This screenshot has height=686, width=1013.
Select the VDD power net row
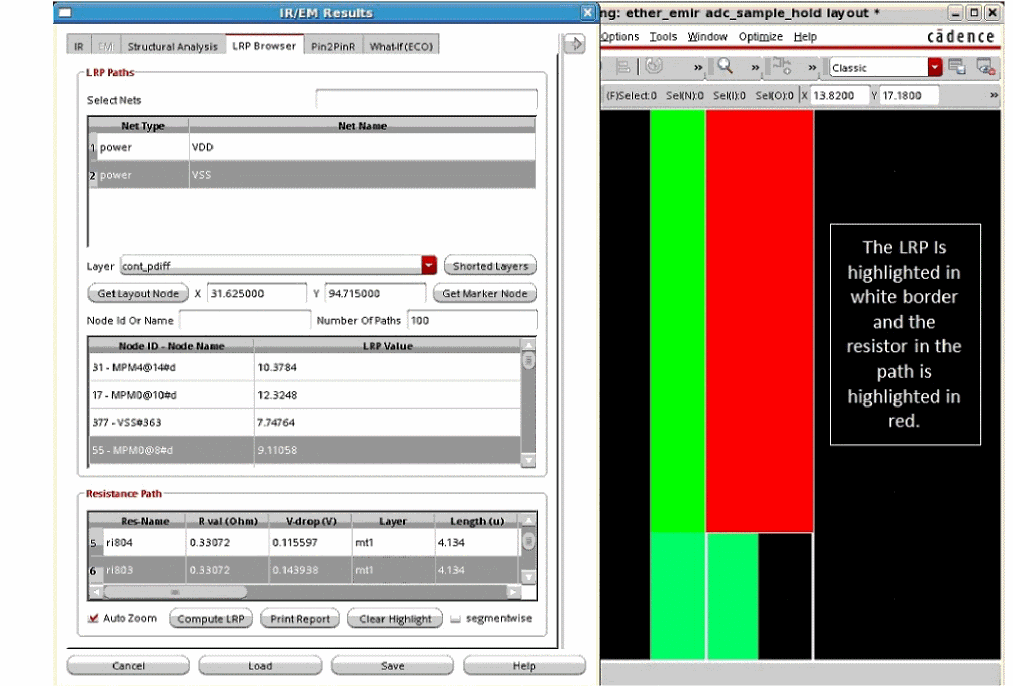[x=312, y=147]
